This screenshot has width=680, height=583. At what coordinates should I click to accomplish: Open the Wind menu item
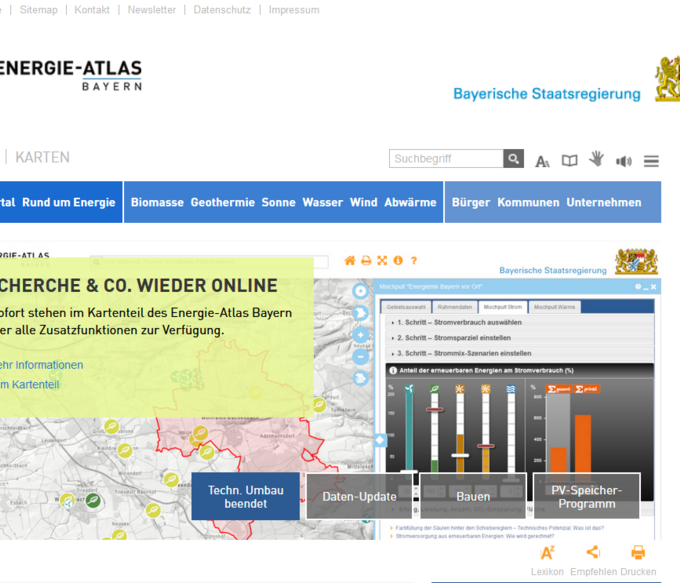point(363,203)
